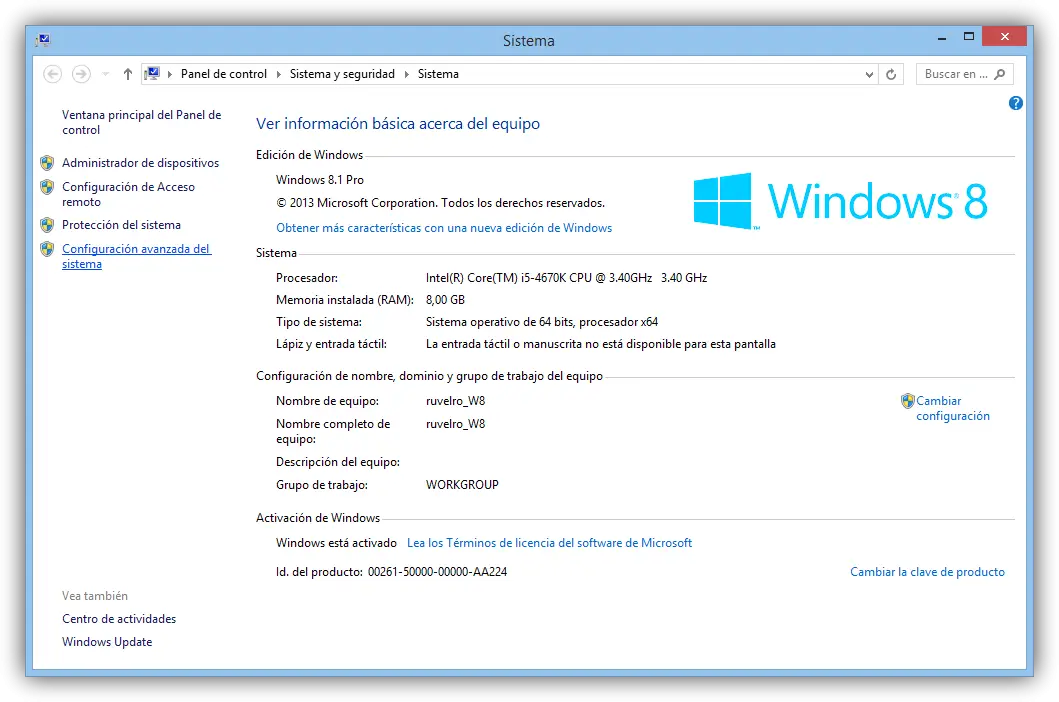This screenshot has height=702, width=1059.
Task: Click the shield icon beside Configuración de Acceso remoto
Action: pyautogui.click(x=47, y=187)
